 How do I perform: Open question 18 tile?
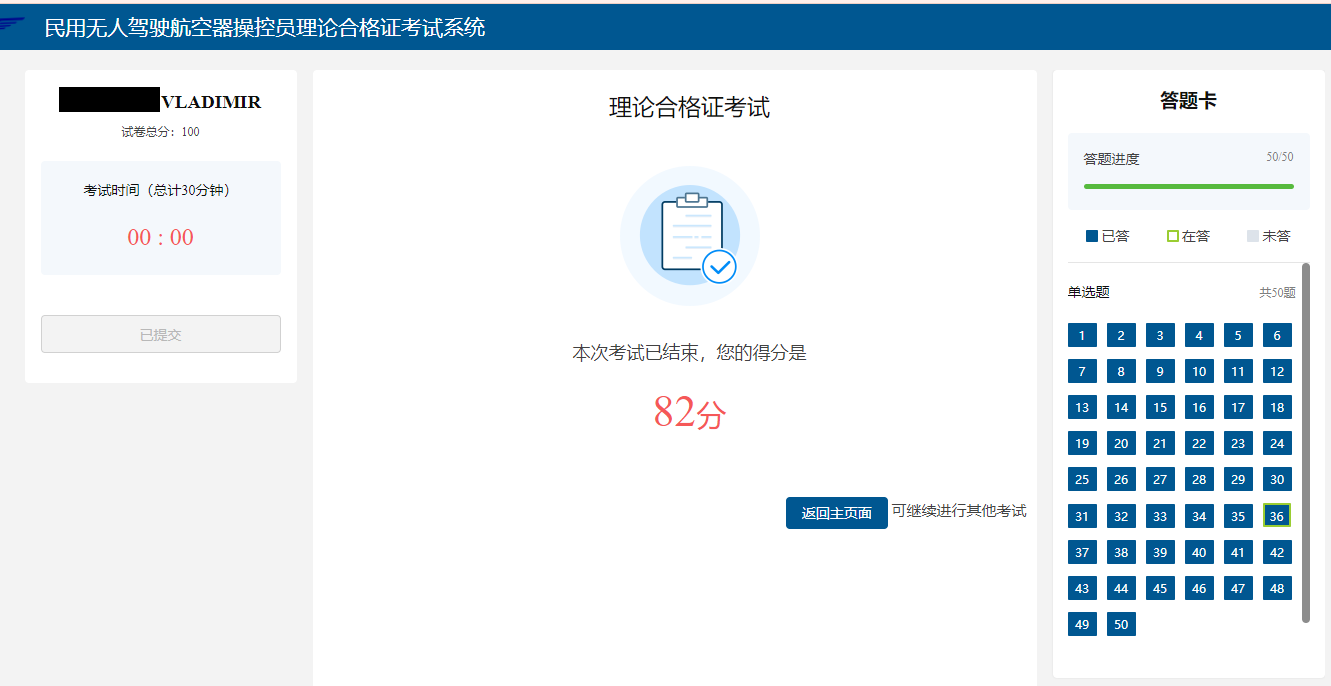(1277, 407)
